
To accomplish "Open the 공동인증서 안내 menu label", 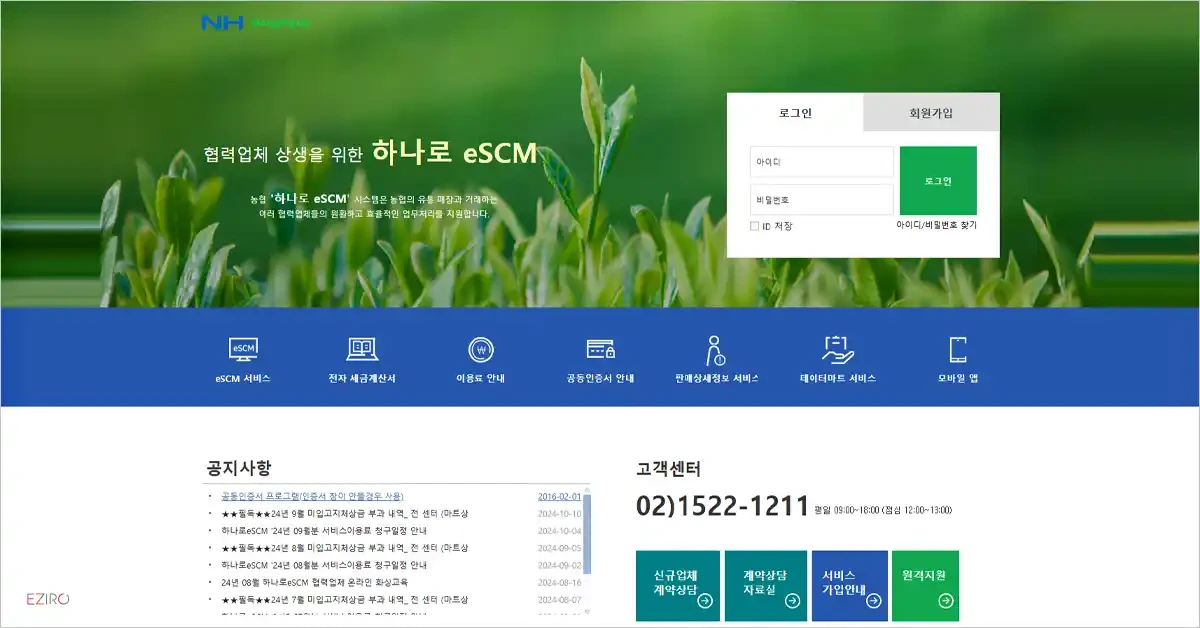I will click(x=600, y=379).
